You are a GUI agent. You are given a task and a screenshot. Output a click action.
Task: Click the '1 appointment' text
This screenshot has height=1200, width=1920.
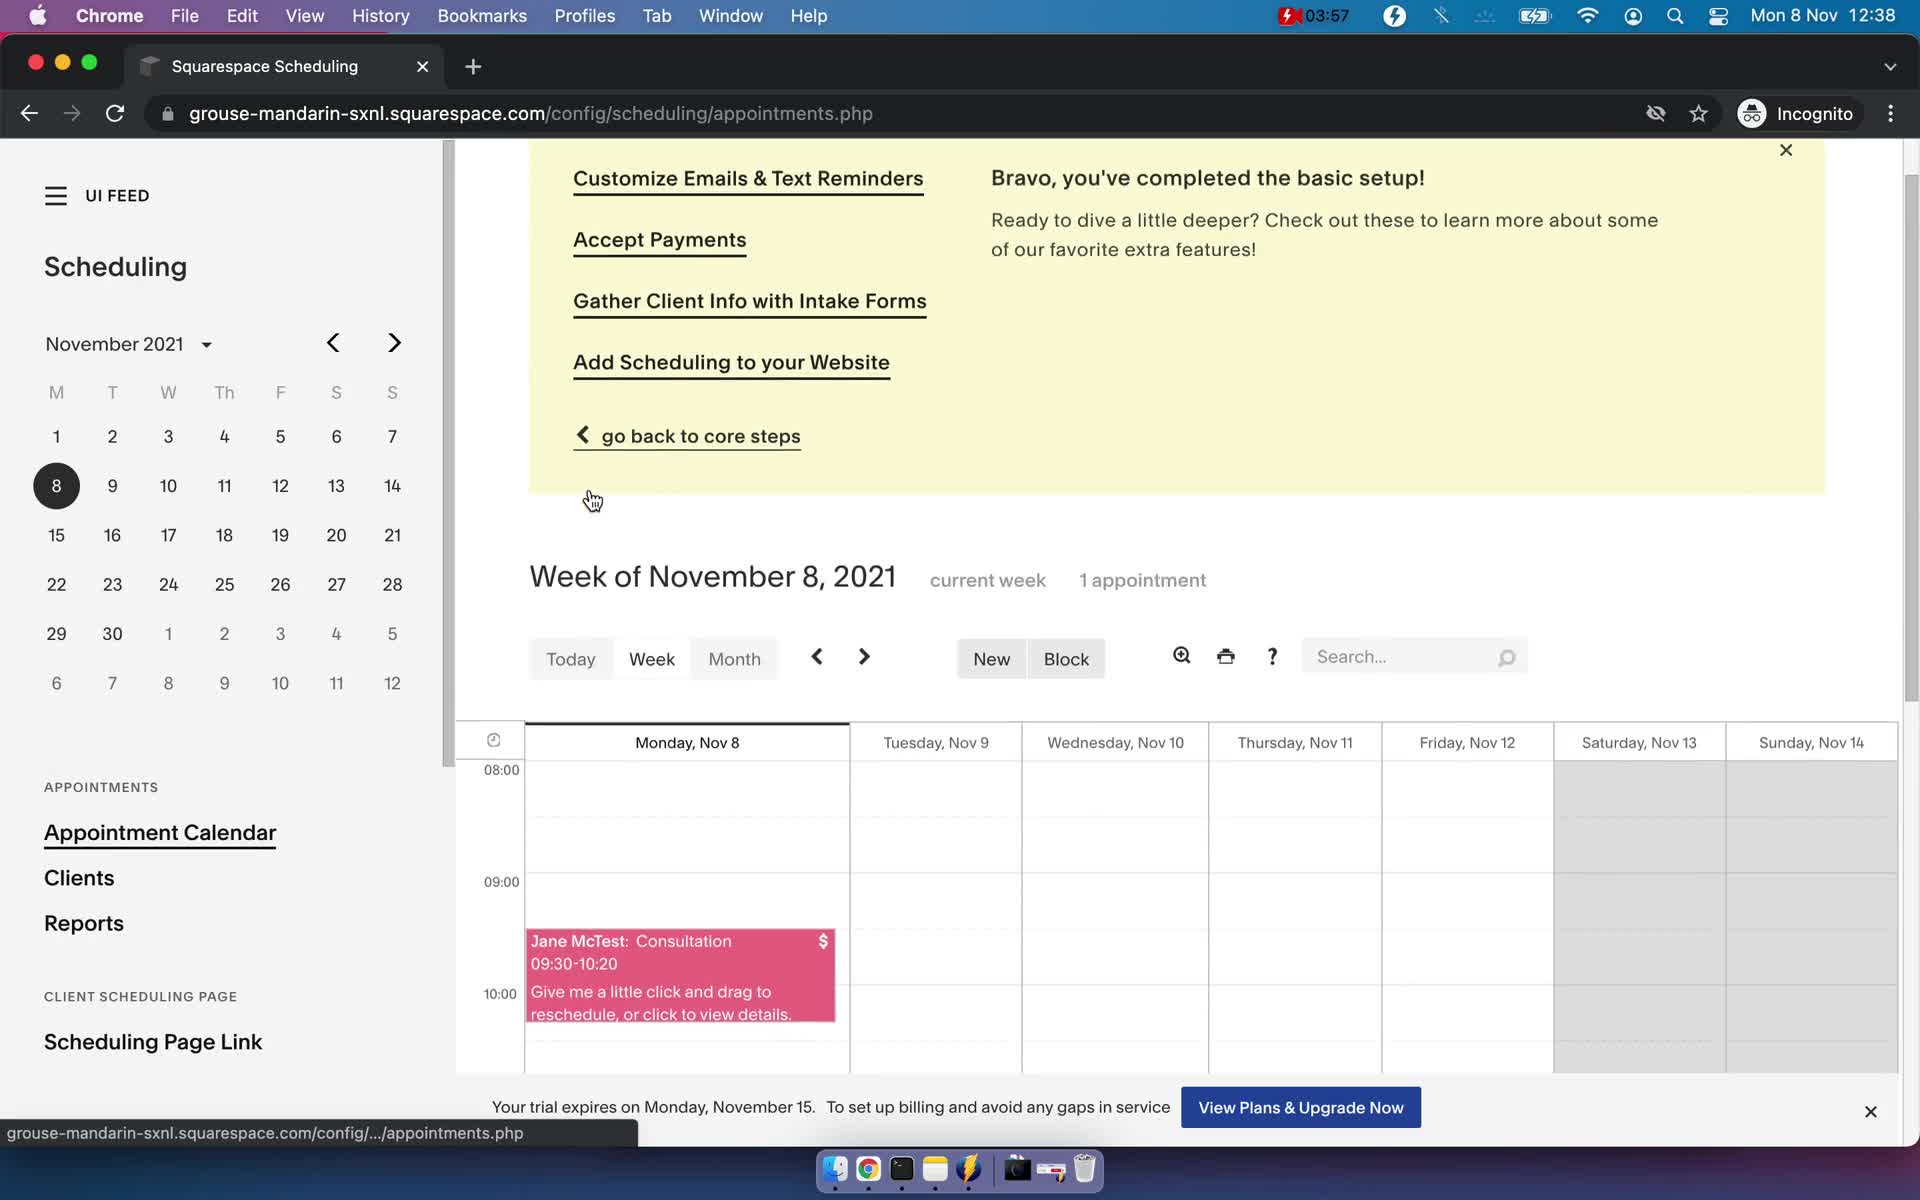coord(1142,581)
